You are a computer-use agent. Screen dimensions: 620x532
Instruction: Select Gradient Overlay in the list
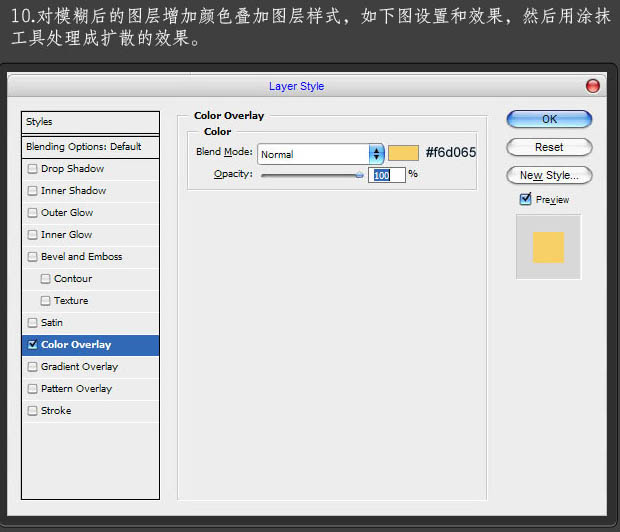tap(79, 367)
